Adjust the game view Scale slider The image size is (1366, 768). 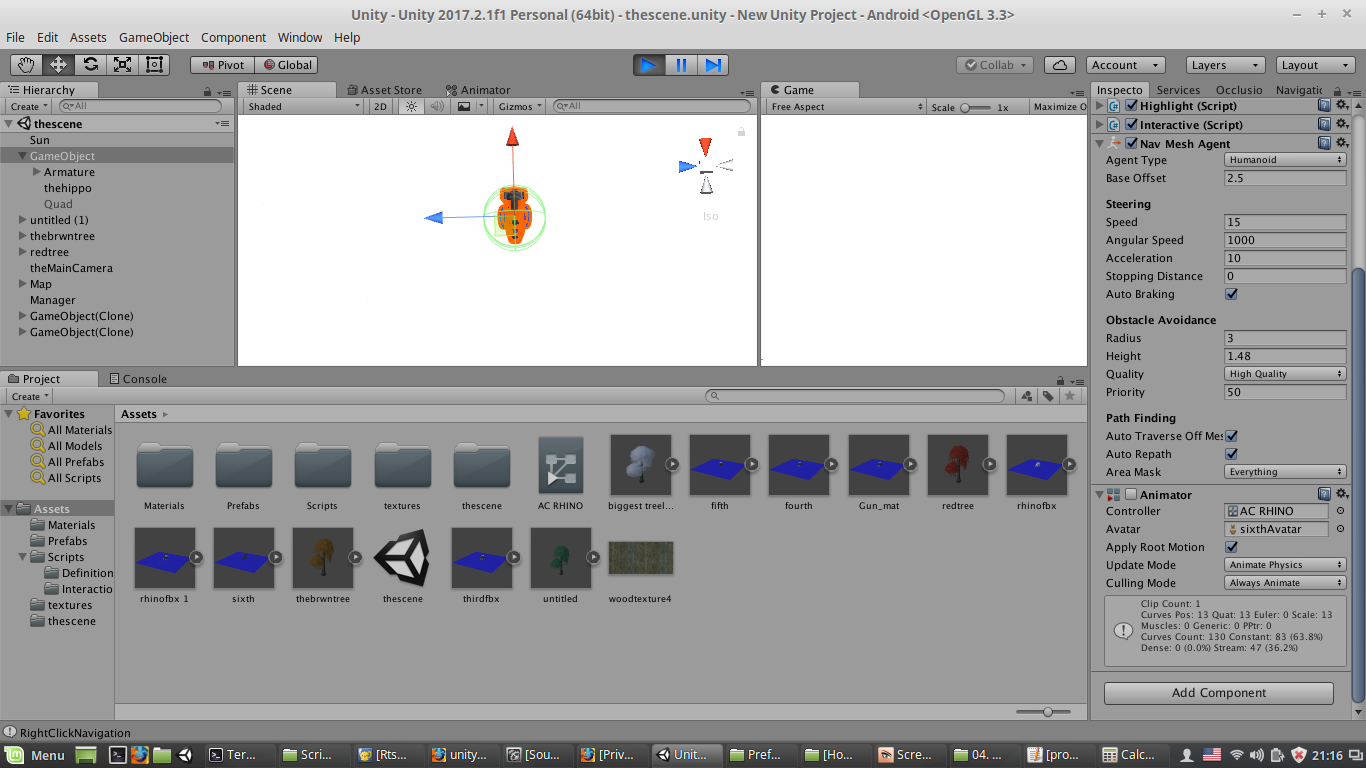coord(975,107)
